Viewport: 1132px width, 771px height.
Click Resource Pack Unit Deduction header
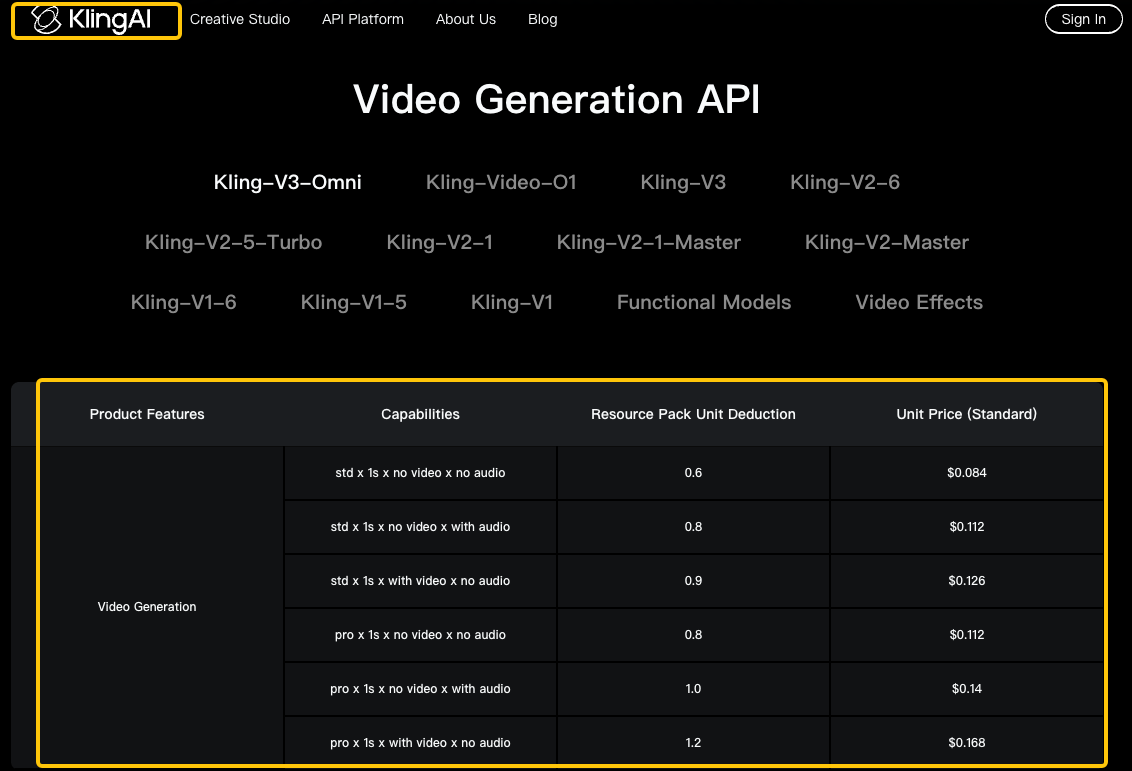coord(693,414)
